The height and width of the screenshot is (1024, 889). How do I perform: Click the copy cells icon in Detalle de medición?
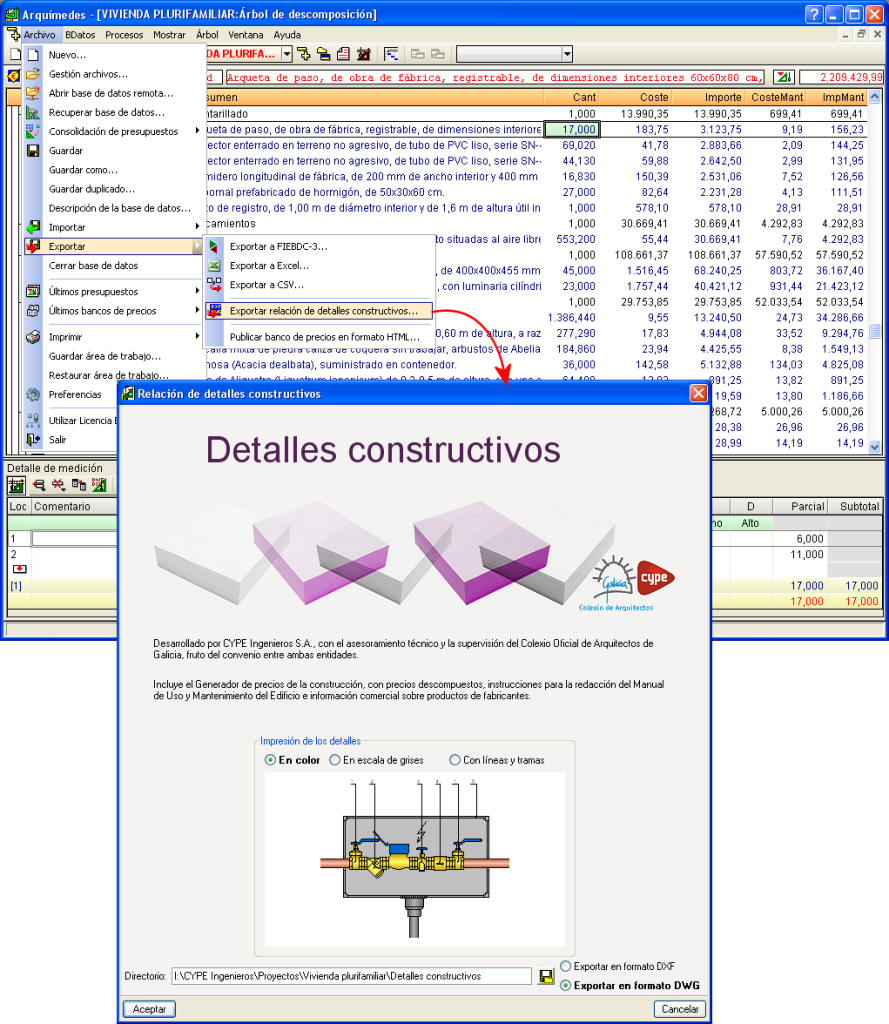(x=78, y=485)
